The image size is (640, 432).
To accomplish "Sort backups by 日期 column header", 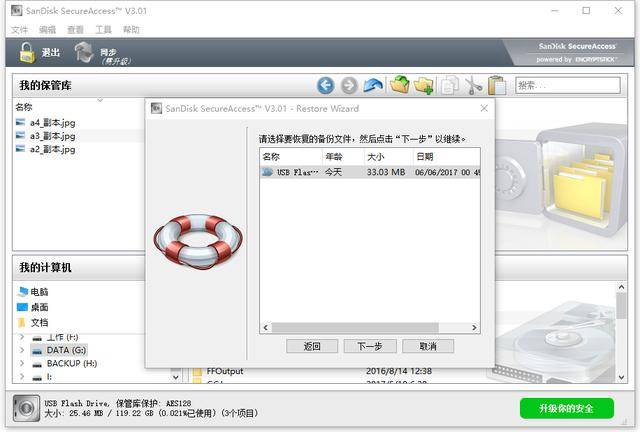I will (446, 157).
